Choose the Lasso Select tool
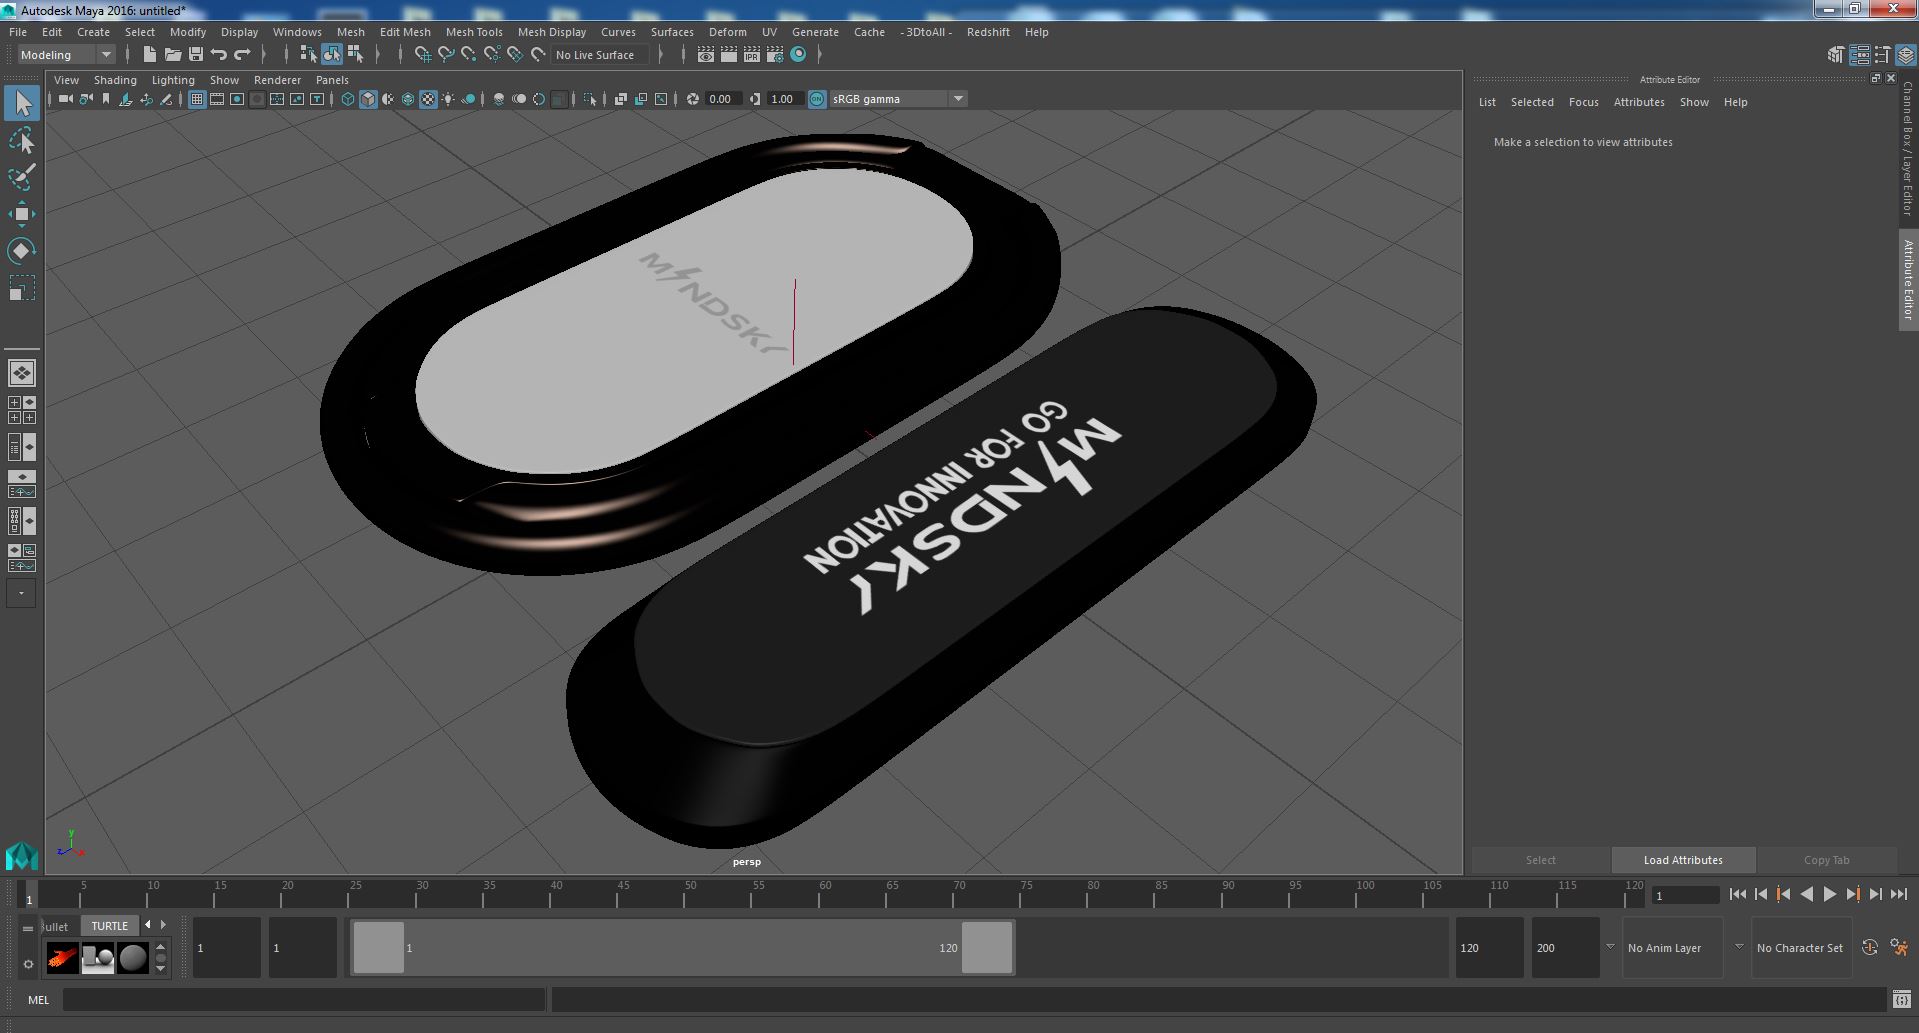The image size is (1919, 1033). click(x=22, y=141)
